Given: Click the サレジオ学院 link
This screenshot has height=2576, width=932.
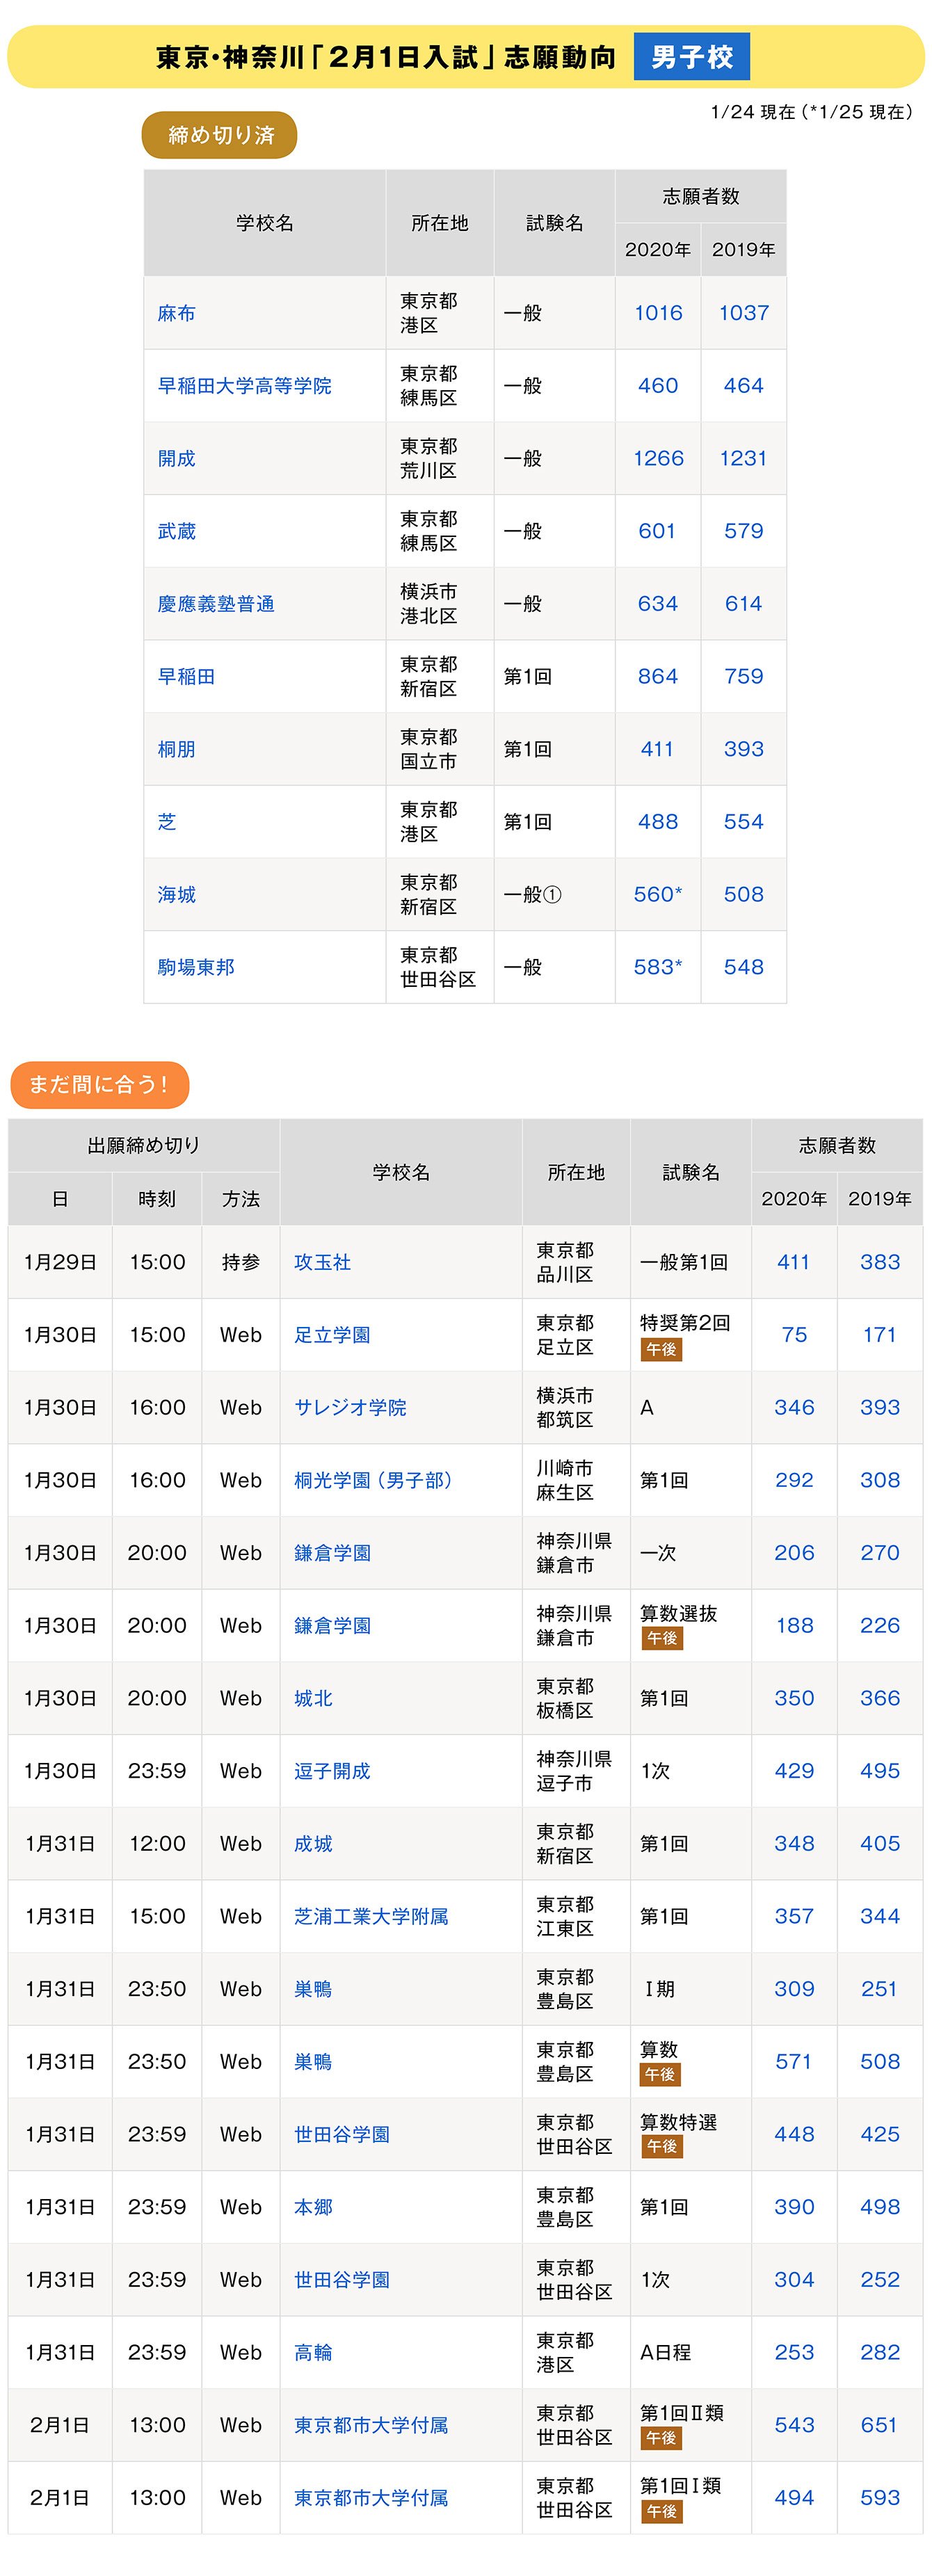Looking at the screenshot, I should coord(350,1407).
